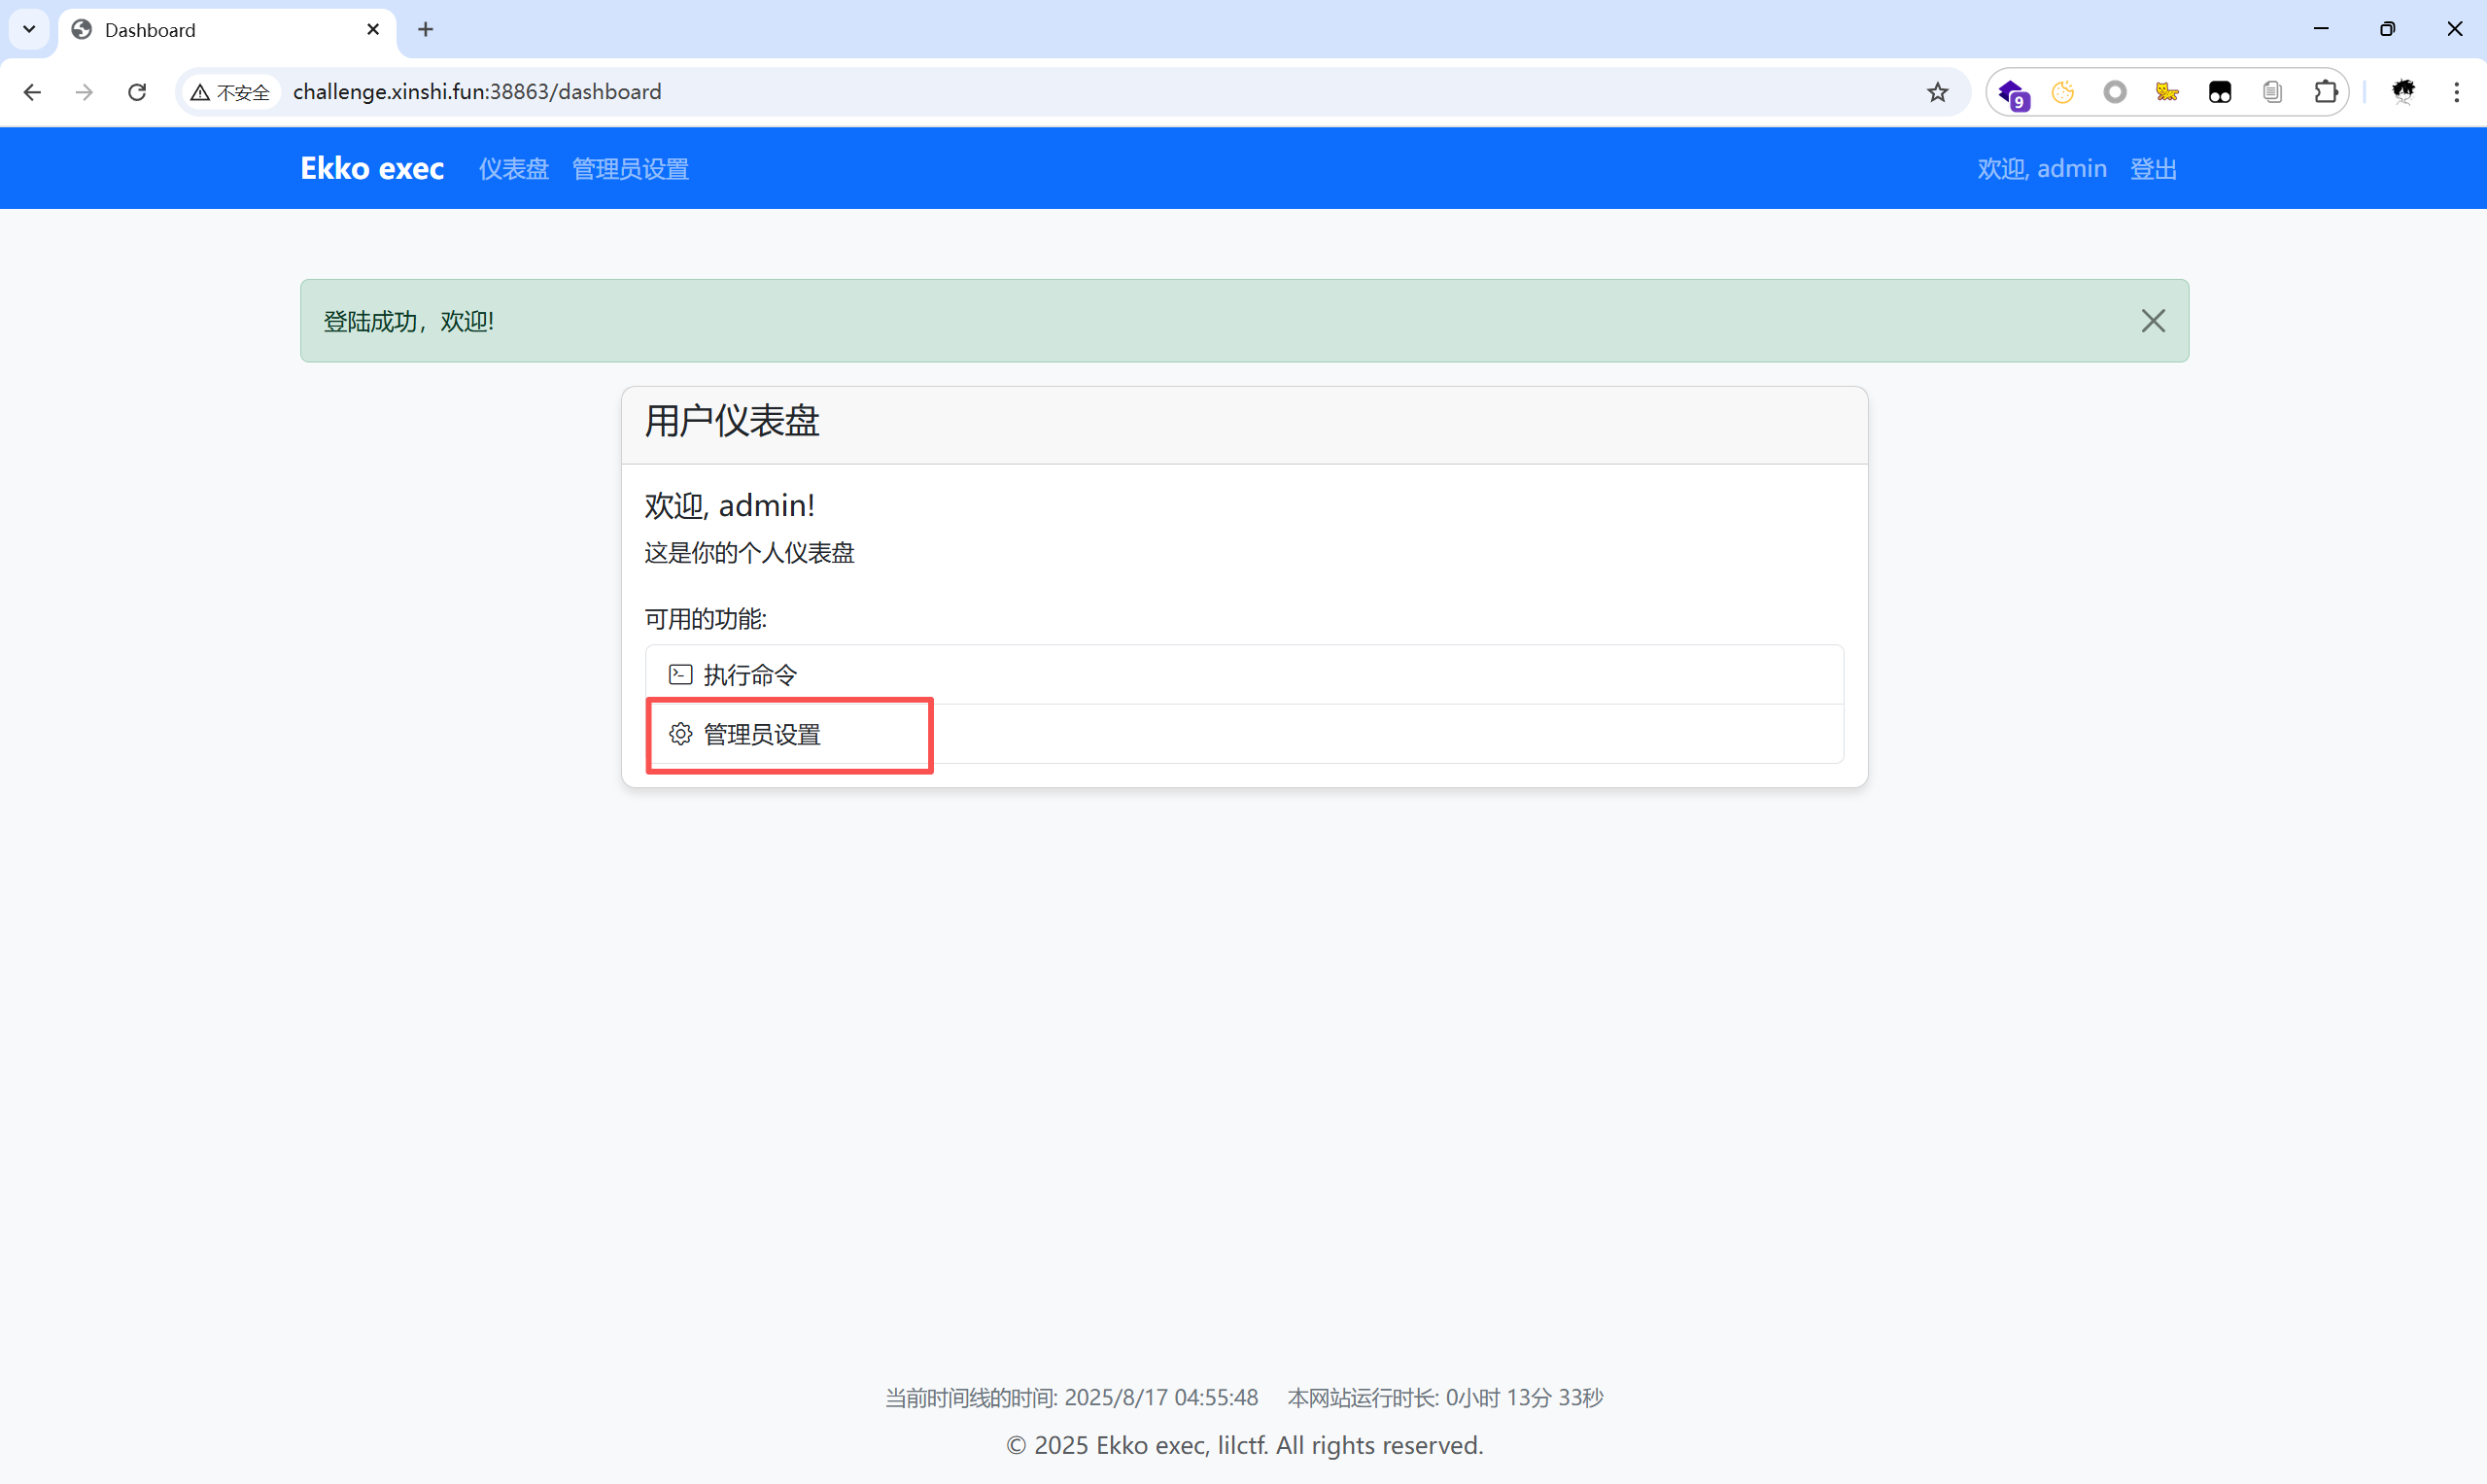Open 管理员设置 in the feature list
The width and height of the screenshot is (2487, 1484).
[762, 735]
